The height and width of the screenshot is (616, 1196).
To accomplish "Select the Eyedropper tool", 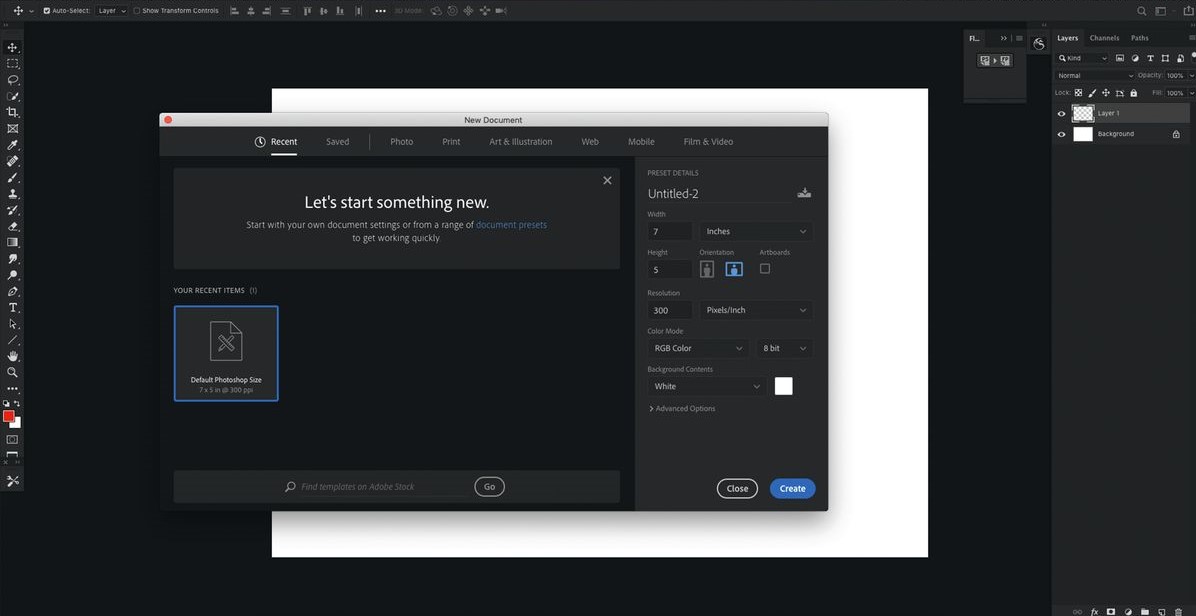I will [12, 145].
